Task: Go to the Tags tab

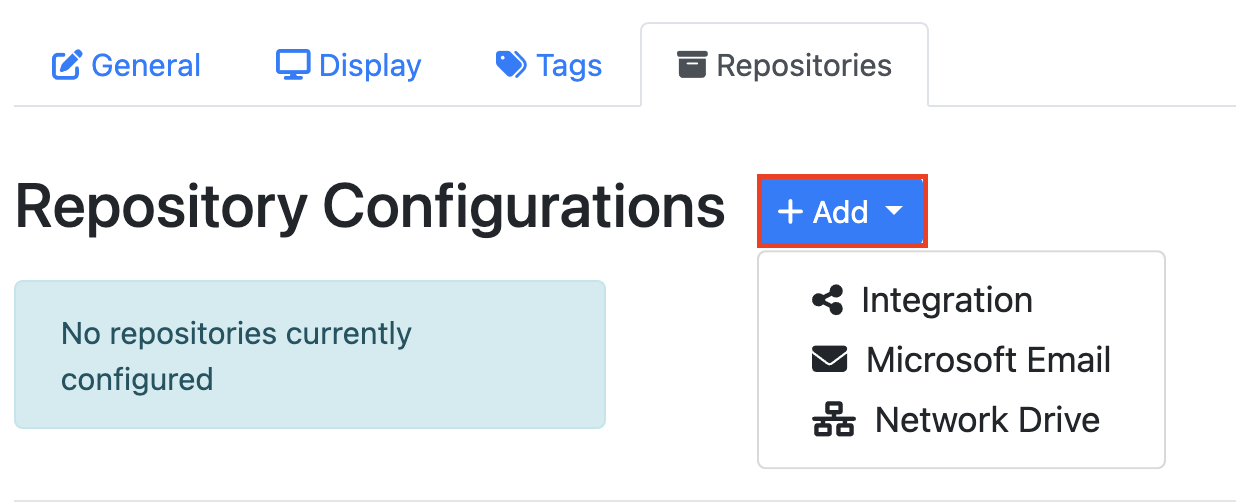Action: click(569, 66)
